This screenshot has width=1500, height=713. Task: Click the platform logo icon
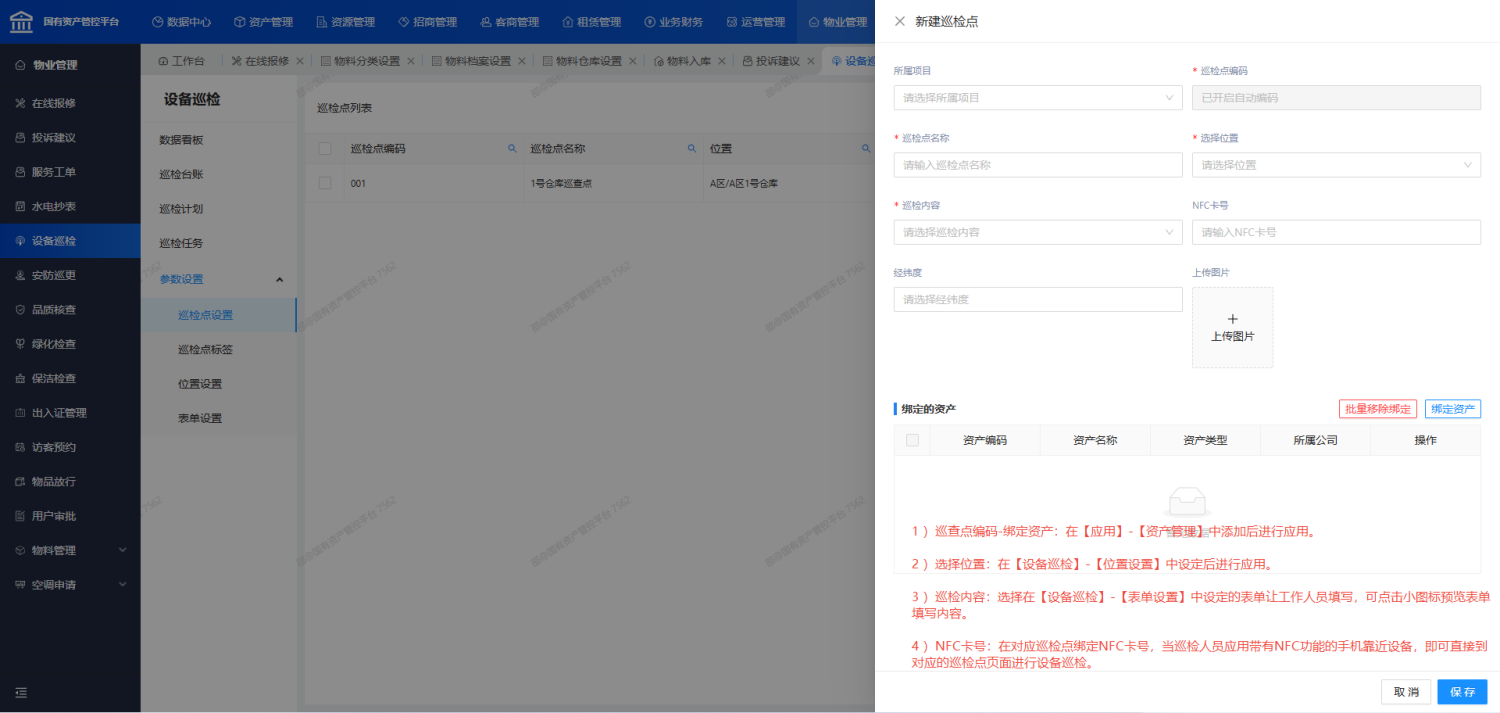click(21, 21)
